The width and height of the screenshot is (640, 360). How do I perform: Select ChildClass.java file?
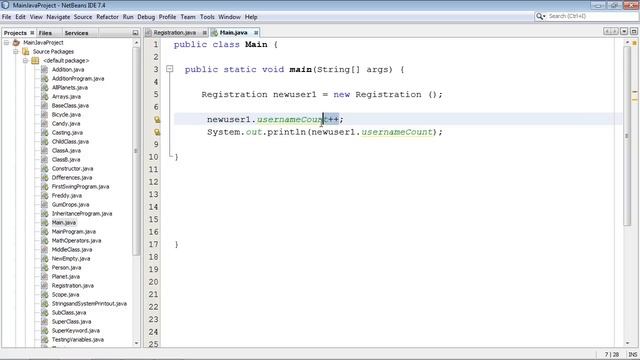pos(70,141)
